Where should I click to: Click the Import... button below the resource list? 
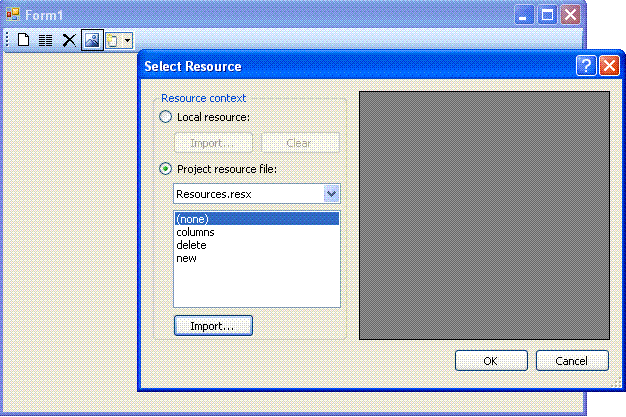[213, 326]
